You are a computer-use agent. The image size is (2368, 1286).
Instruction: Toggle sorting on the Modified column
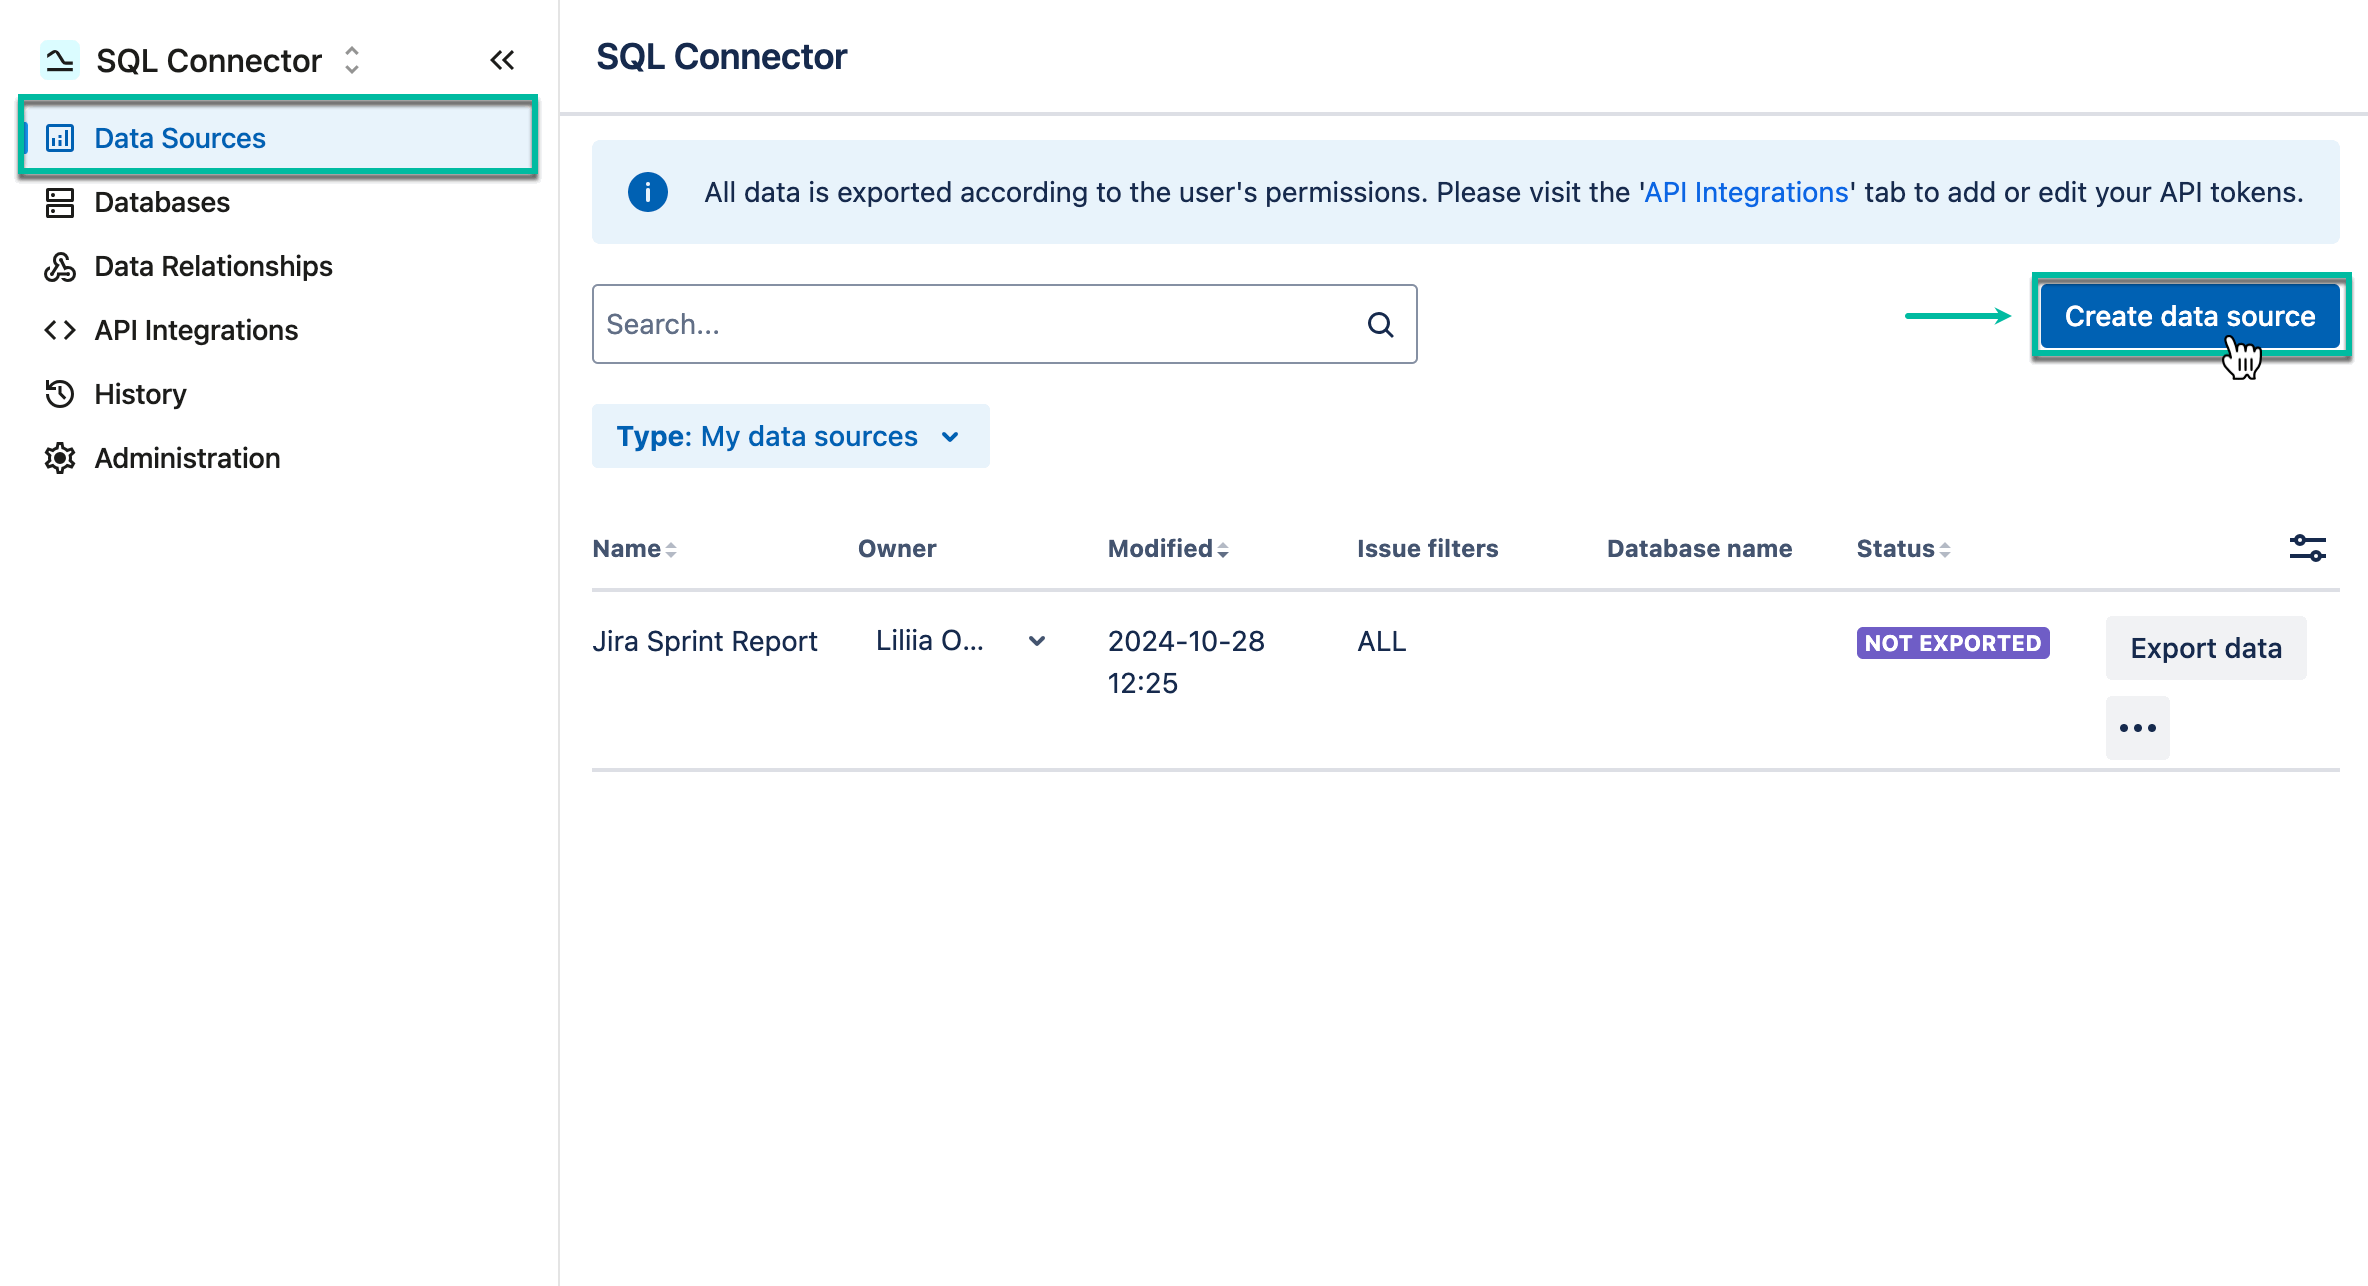coord(1224,548)
